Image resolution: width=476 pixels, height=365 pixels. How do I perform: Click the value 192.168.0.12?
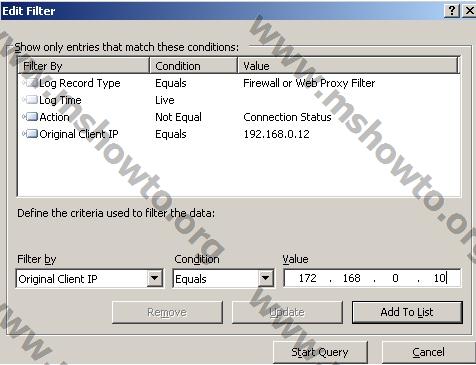[x=276, y=134]
